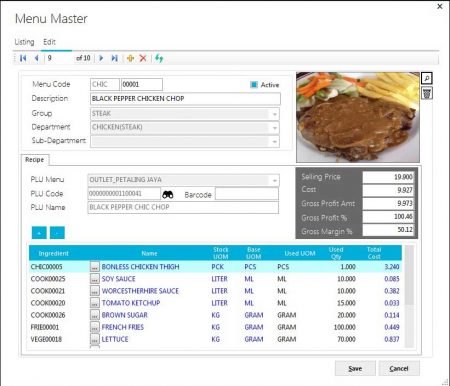This screenshot has height=386, width=450.
Task: Click the record number field showing 9
Action: point(60,58)
